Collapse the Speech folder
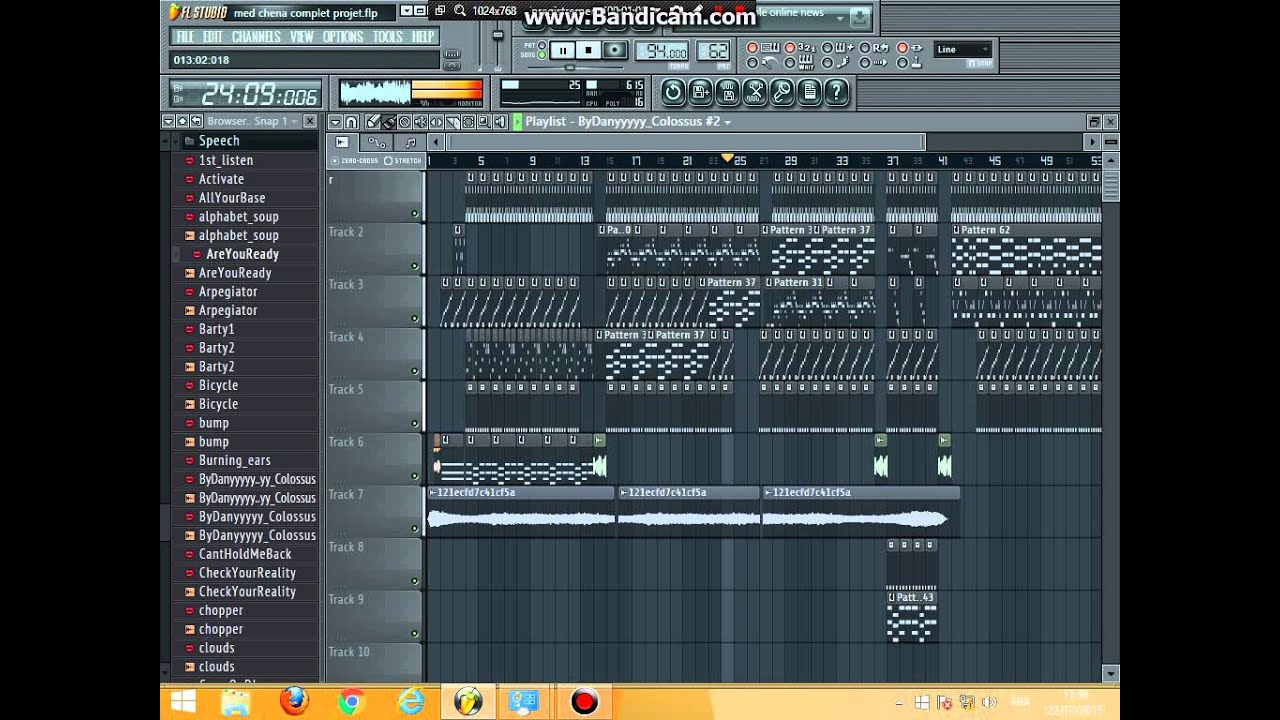This screenshot has width=1280, height=720. [x=219, y=141]
